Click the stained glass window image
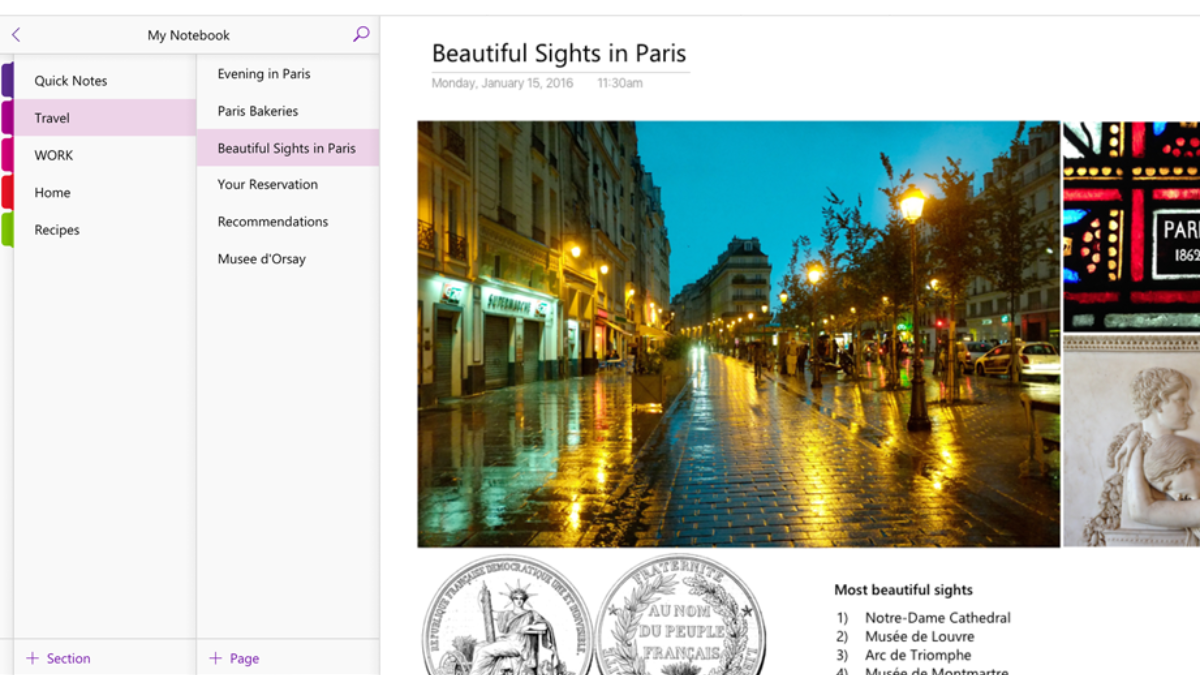This screenshot has width=1200, height=675. coord(1131,225)
